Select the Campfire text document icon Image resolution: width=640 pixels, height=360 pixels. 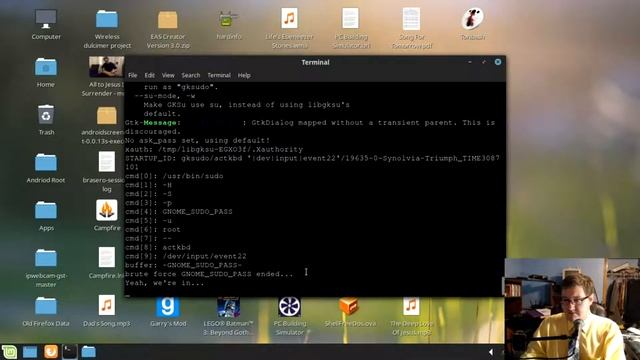(x=107, y=258)
